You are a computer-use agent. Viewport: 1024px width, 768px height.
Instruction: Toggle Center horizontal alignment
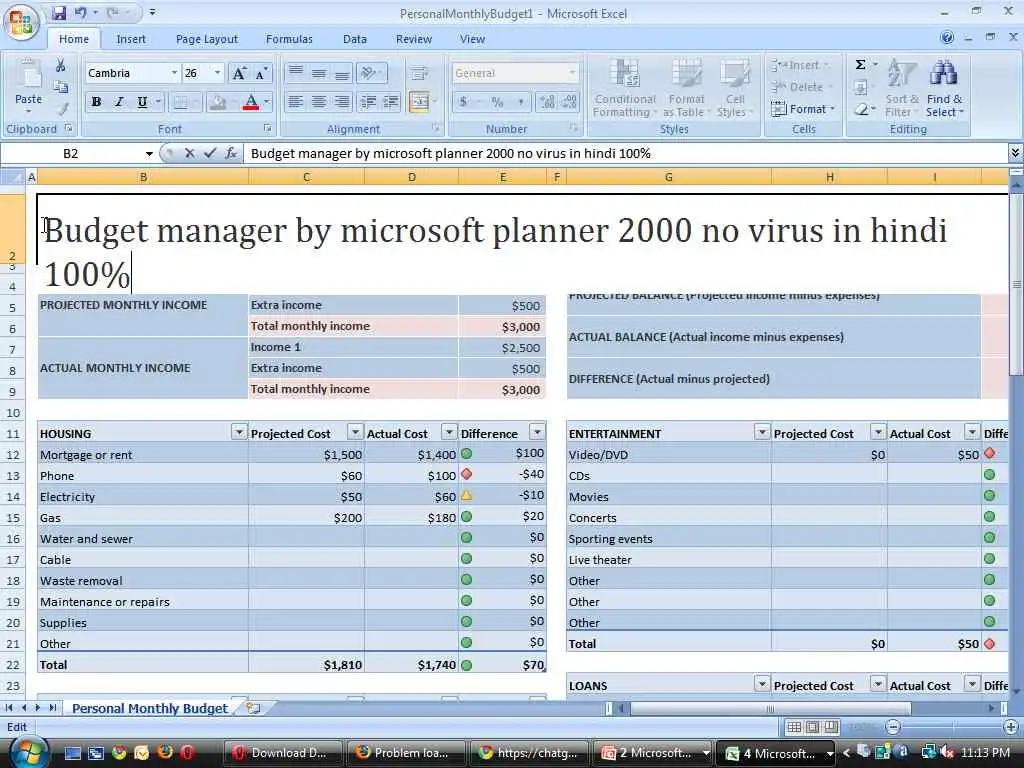[319, 102]
